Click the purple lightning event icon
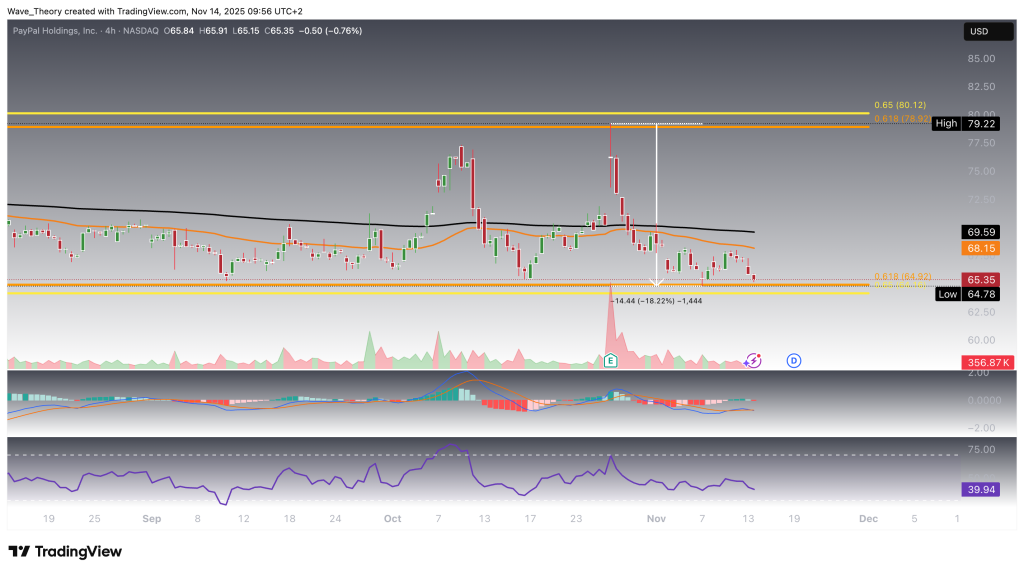Viewport: 1024px width, 573px height. tap(754, 360)
